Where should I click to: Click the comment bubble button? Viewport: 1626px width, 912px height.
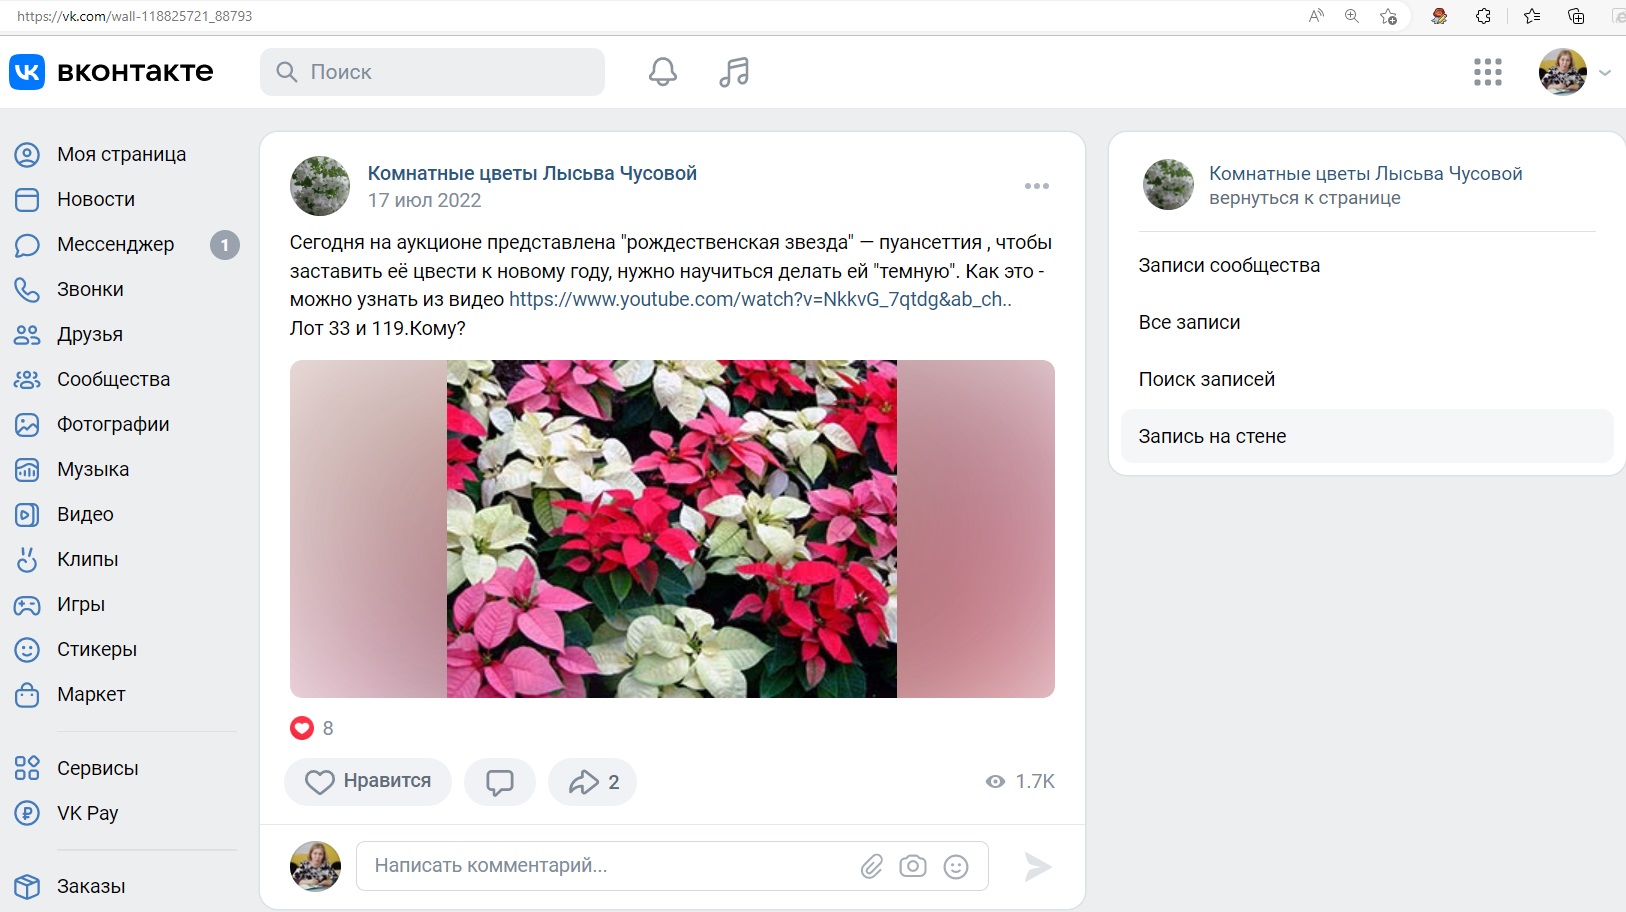(500, 781)
